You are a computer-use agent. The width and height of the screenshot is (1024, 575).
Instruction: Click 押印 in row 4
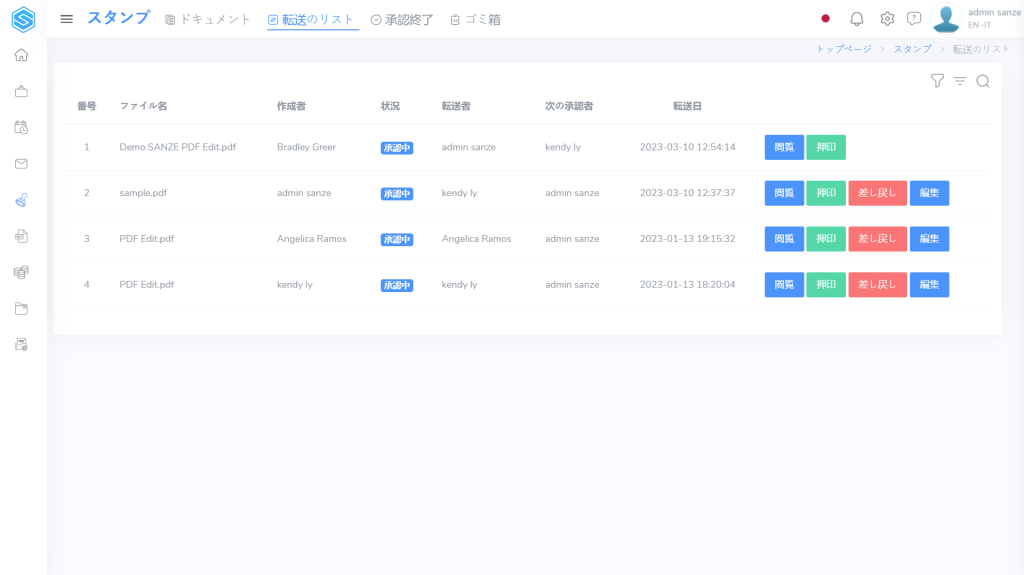pos(826,285)
